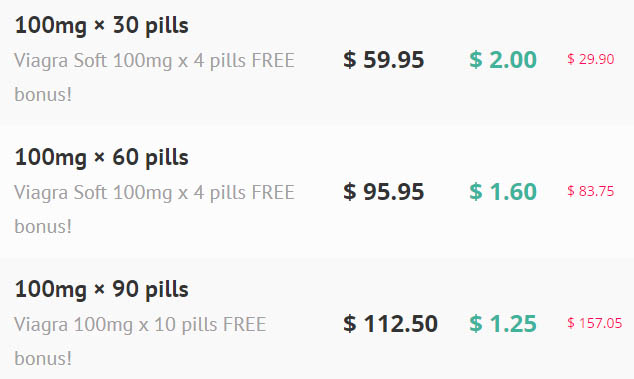Click the $ 95.95 package price
634x379 pixels.
tap(383, 192)
